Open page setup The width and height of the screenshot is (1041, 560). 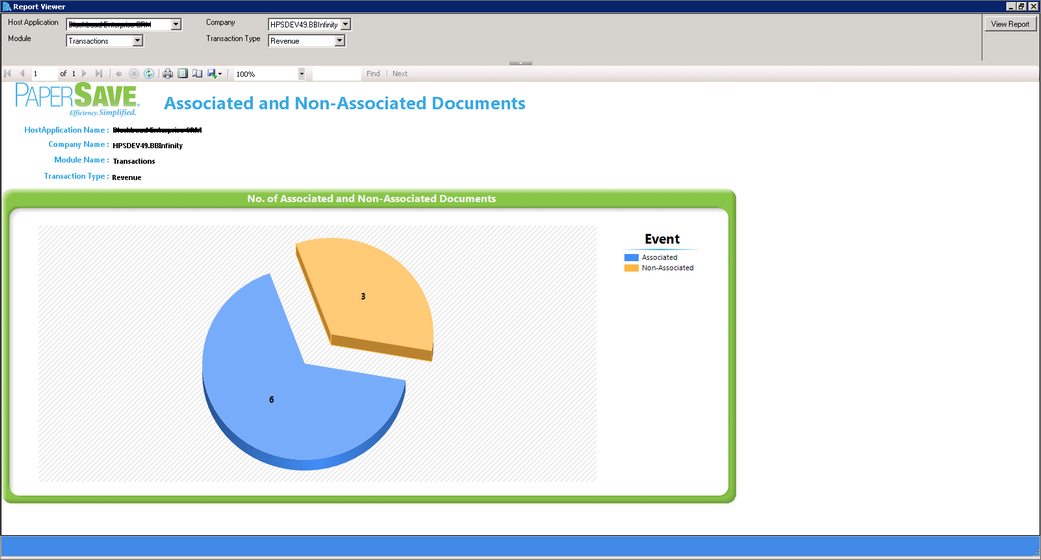tap(197, 74)
